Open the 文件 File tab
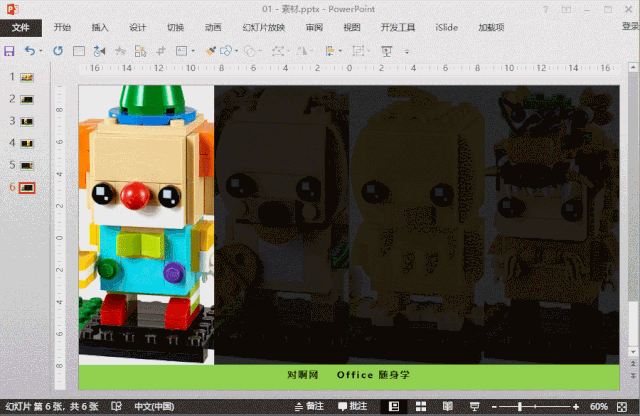This screenshot has width=640, height=416. 20,27
